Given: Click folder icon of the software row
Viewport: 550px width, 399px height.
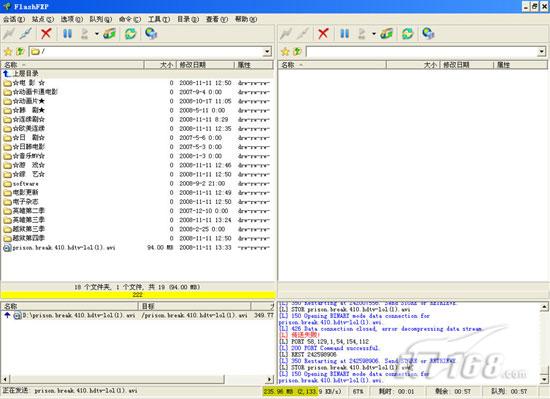Looking at the screenshot, I should click(x=7, y=183).
